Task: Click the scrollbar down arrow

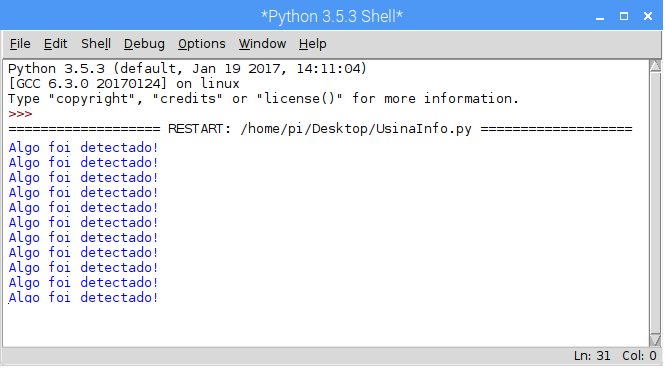Action: [655, 340]
